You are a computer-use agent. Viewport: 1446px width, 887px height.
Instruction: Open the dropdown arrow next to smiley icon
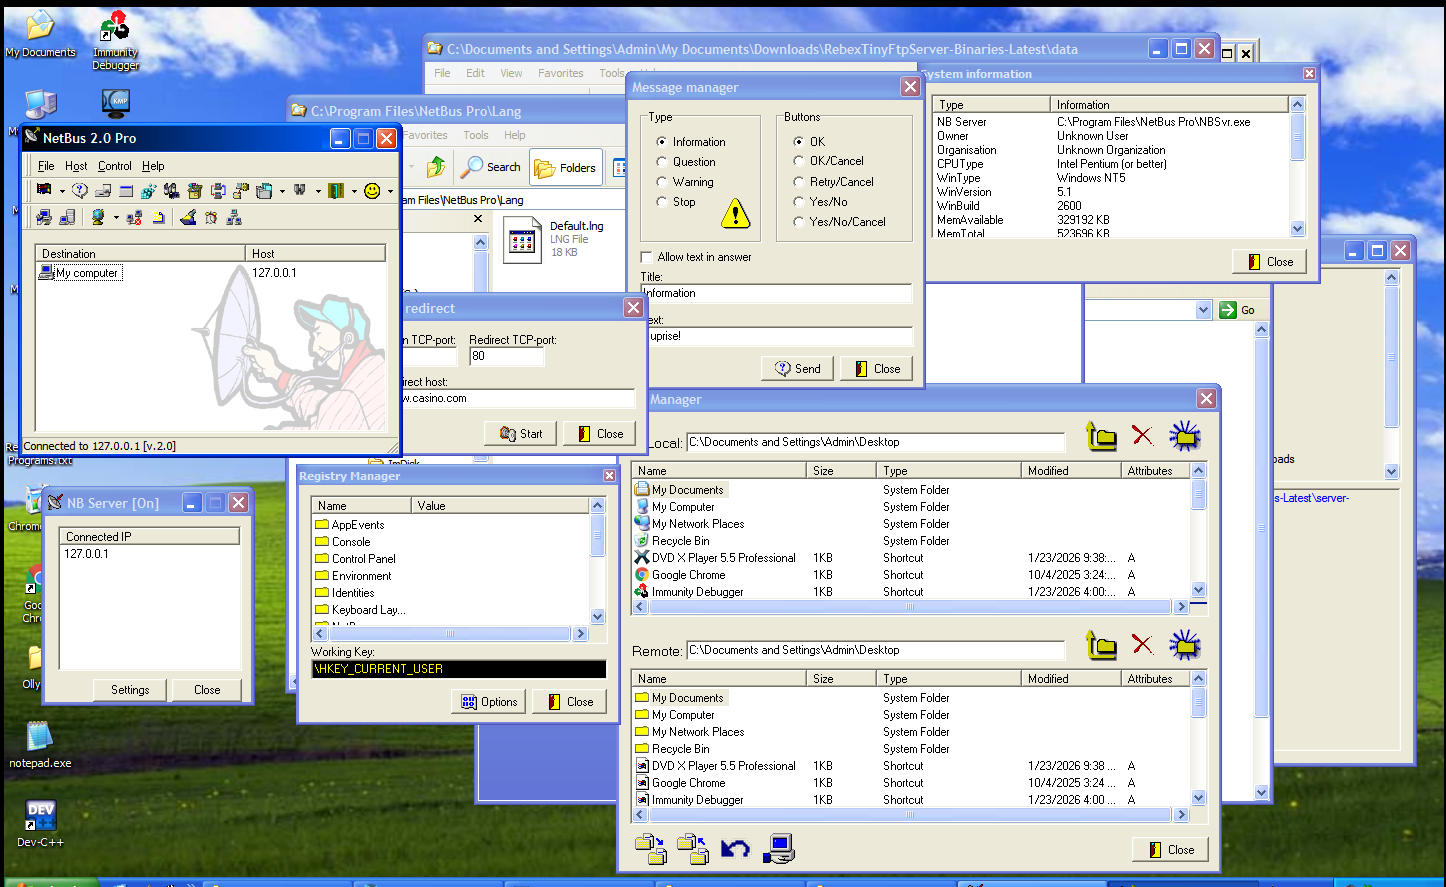pyautogui.click(x=390, y=191)
